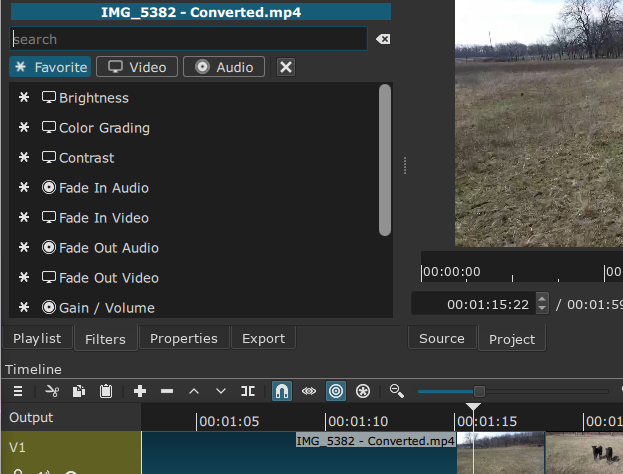The width and height of the screenshot is (623, 474).
Task: Click the filter list scrollbar
Action: (x=385, y=160)
